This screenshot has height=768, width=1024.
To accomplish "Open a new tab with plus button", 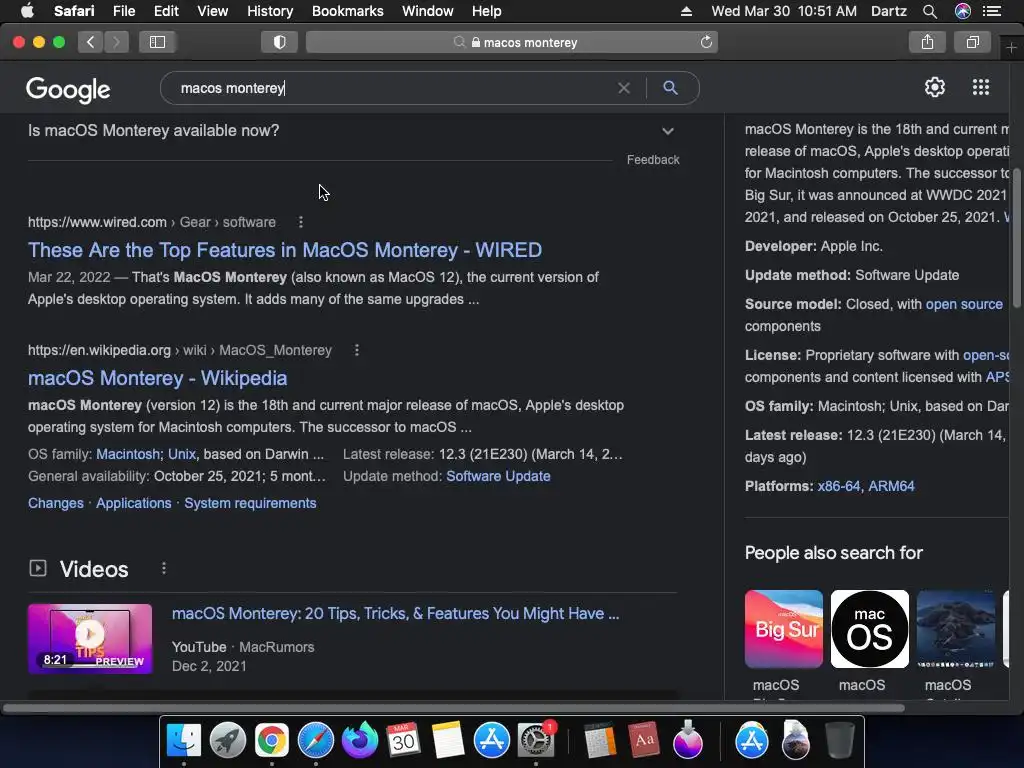I will 1011,48.
